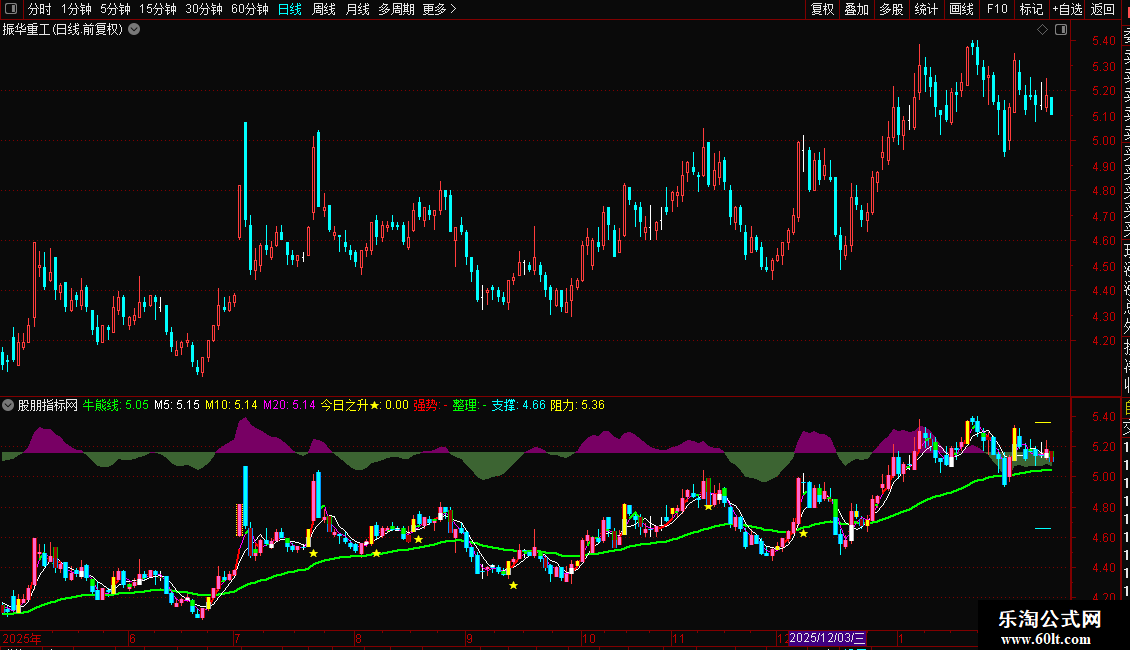Click the 标记 mark button
1130x650 pixels.
[x=1031, y=9]
